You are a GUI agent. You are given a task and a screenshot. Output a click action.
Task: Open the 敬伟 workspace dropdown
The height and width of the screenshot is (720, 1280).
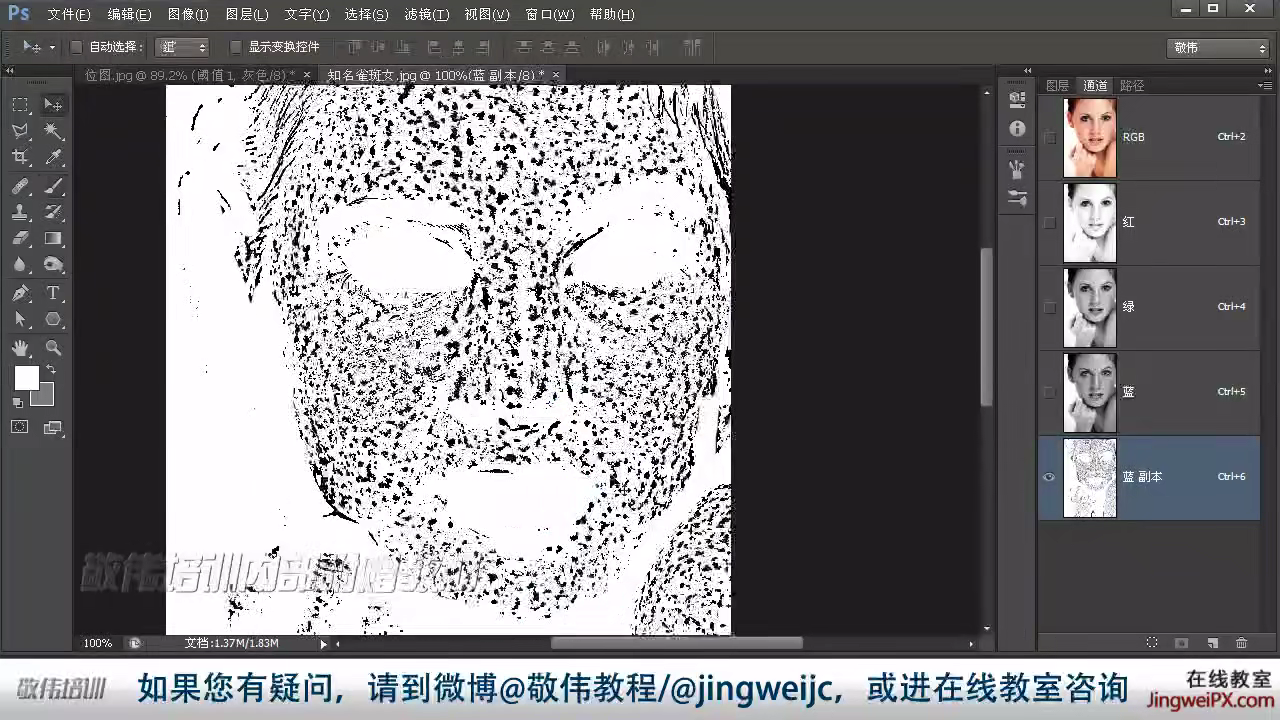pyautogui.click(x=1218, y=48)
